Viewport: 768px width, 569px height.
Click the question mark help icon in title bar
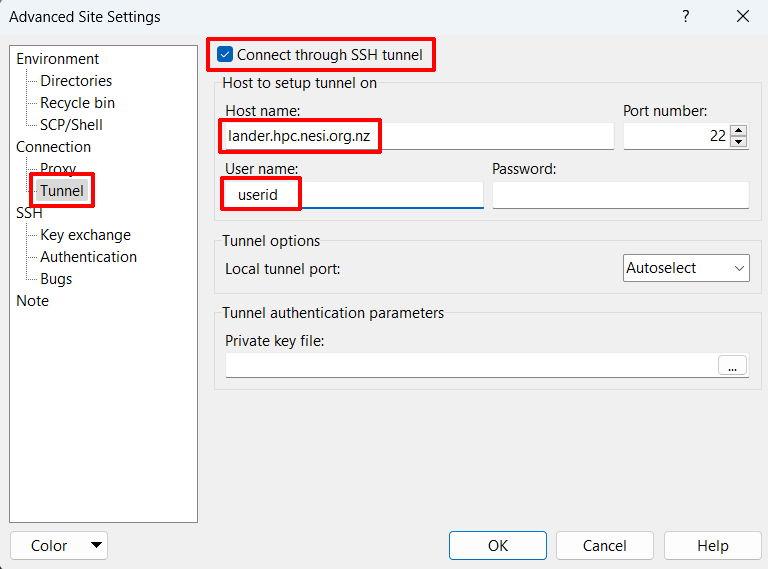click(686, 16)
